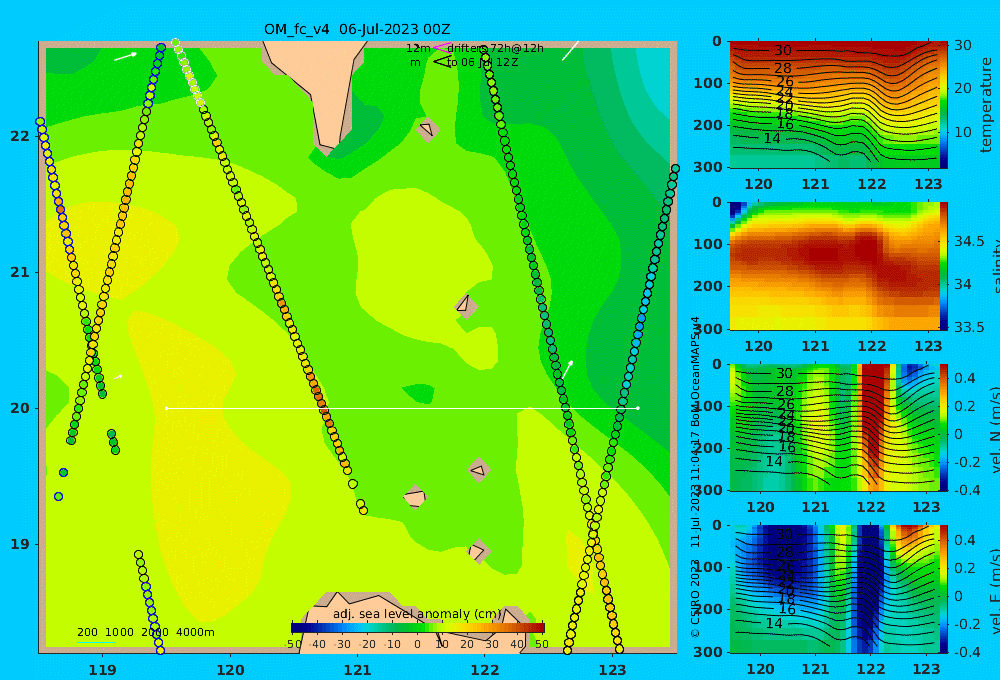Click the vel. E color bar
This screenshot has width=1000, height=680.
coord(944,589)
